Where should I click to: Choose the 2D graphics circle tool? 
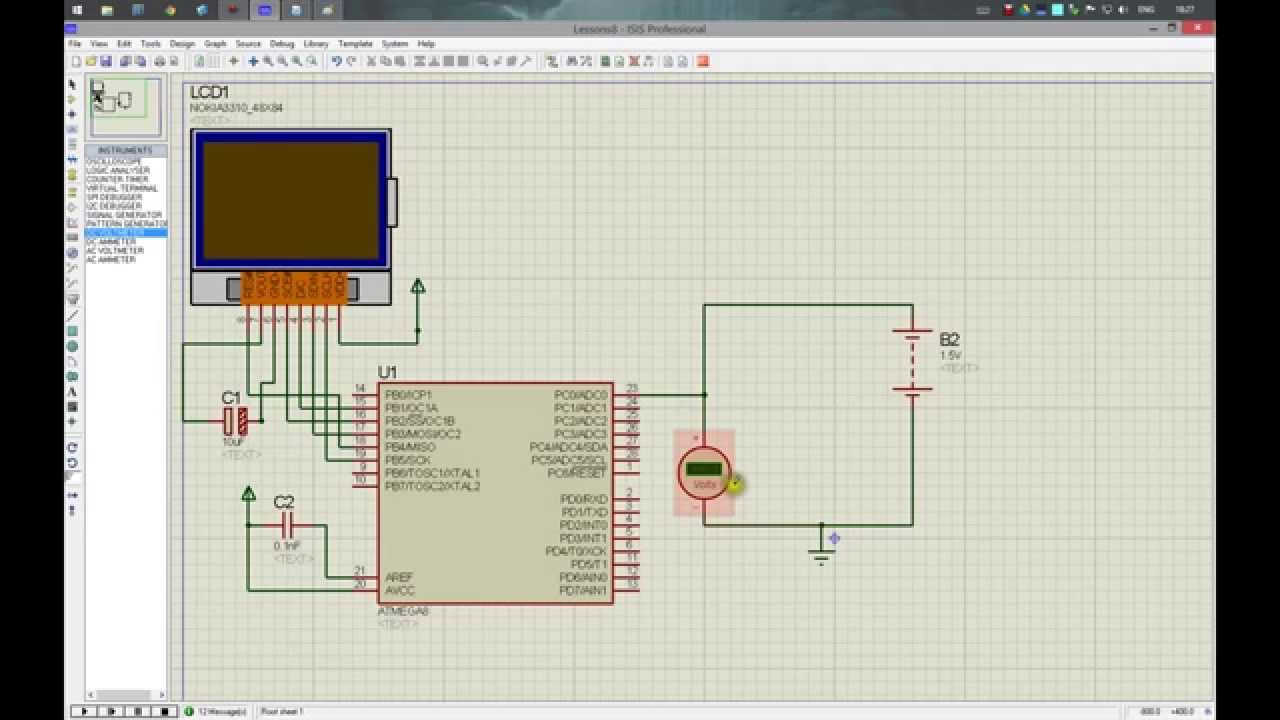point(72,346)
